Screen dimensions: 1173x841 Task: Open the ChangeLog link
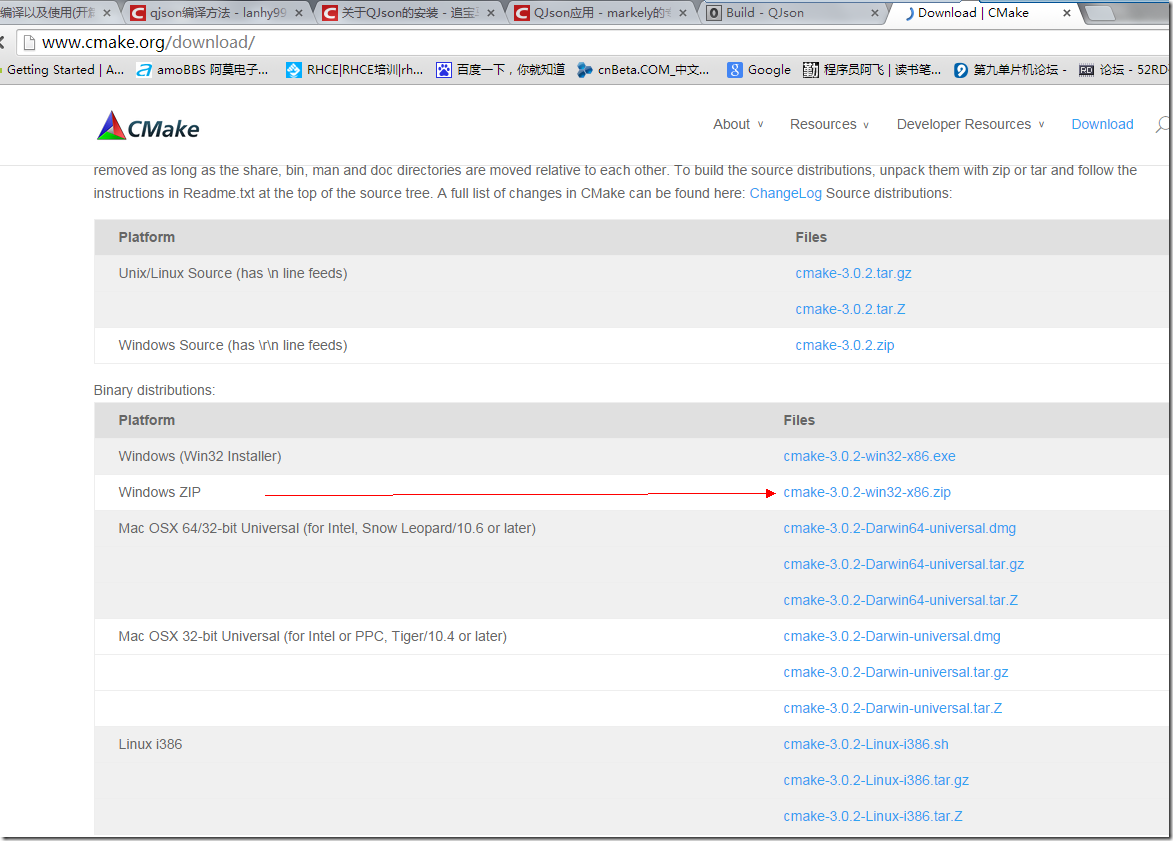(785, 193)
